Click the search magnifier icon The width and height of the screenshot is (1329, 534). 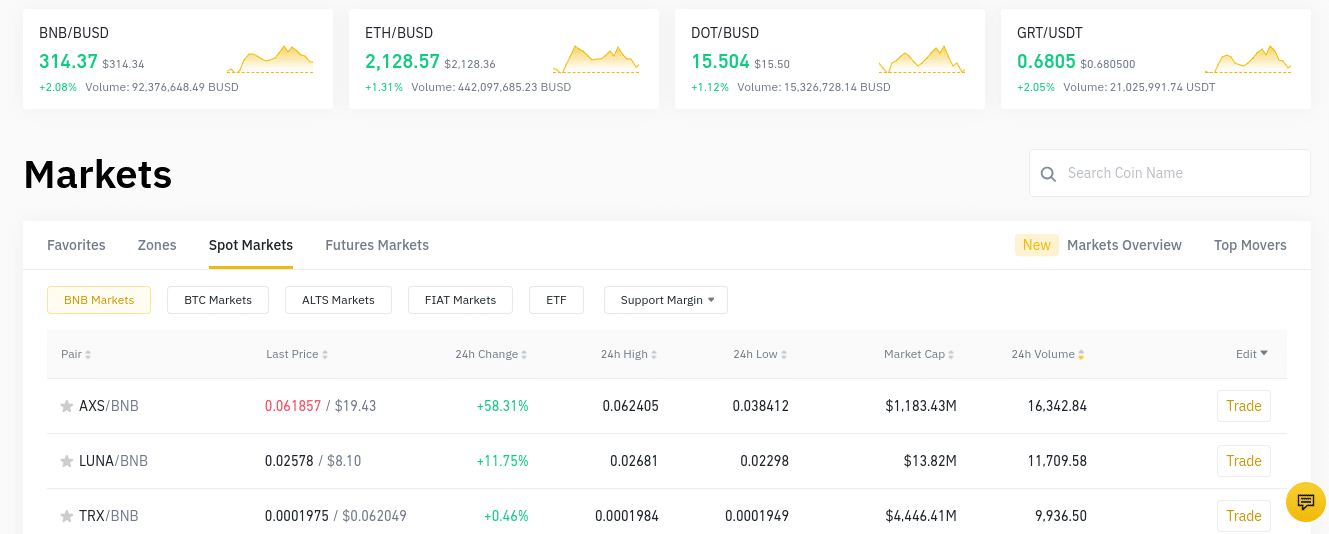click(1048, 174)
